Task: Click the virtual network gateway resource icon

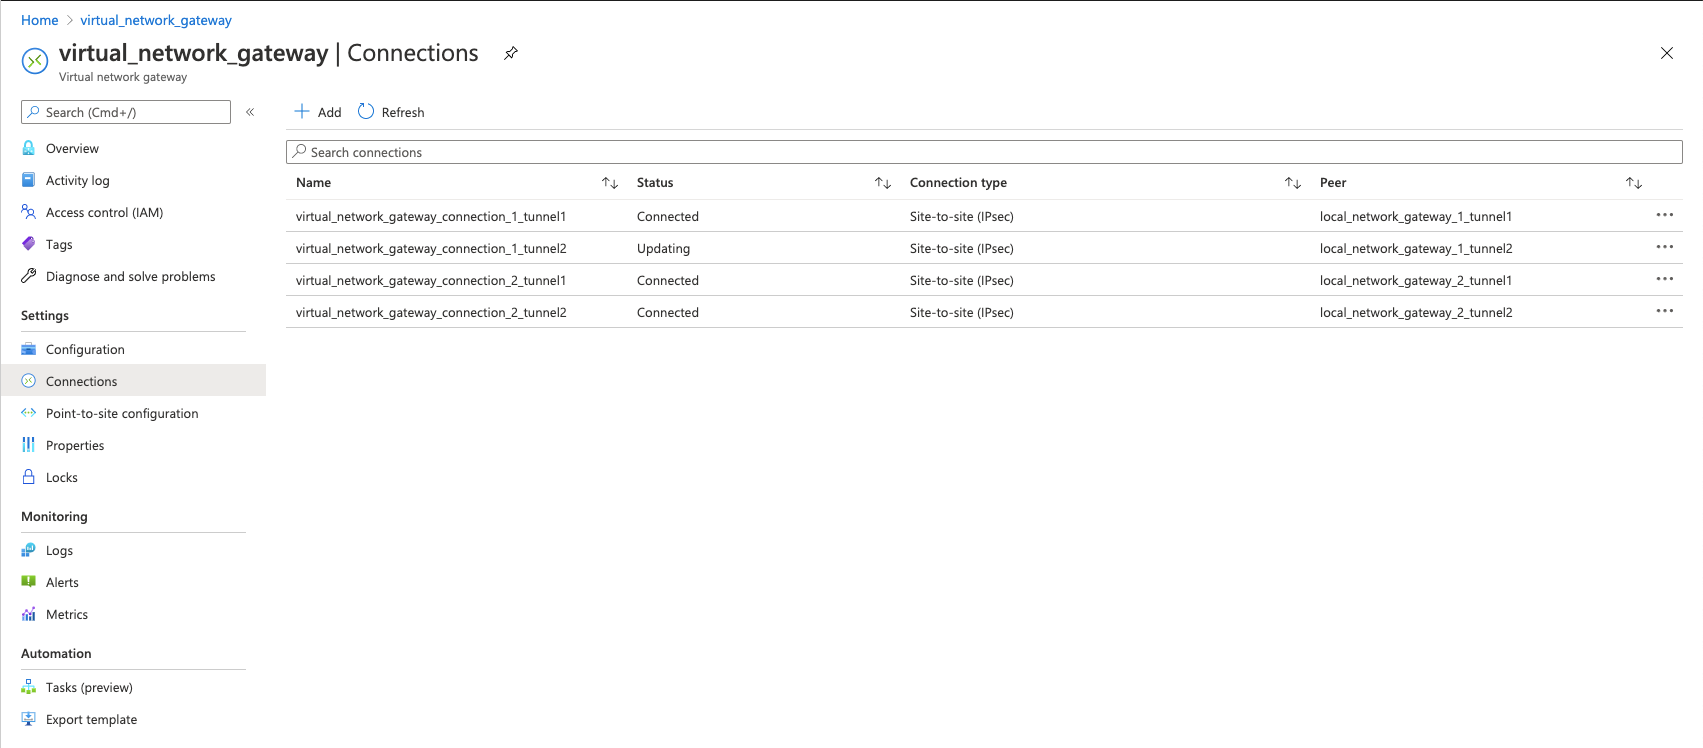Action: (35, 61)
